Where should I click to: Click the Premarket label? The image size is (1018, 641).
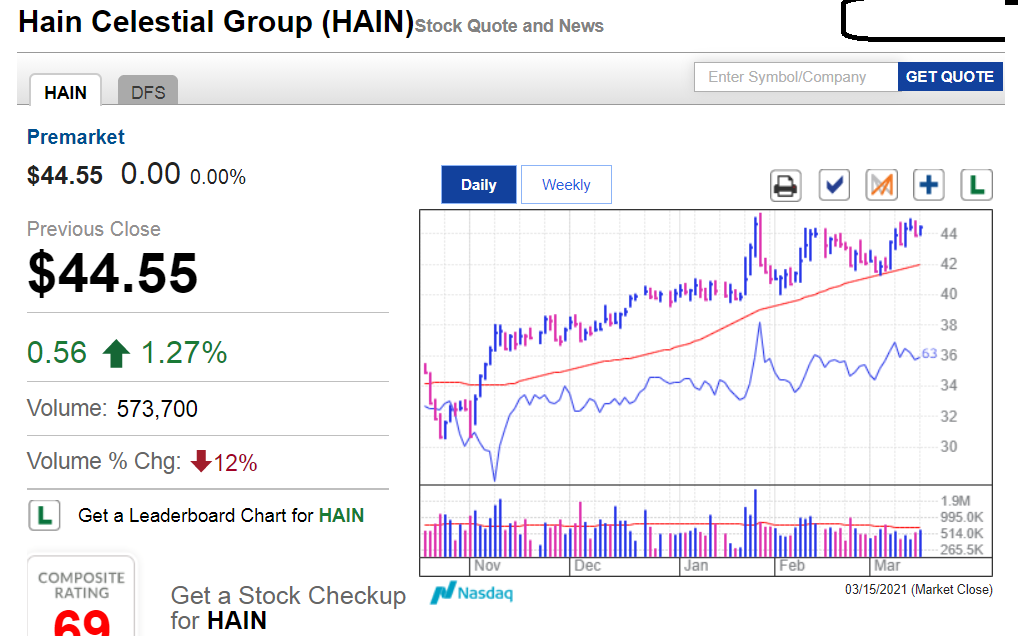tap(76, 137)
